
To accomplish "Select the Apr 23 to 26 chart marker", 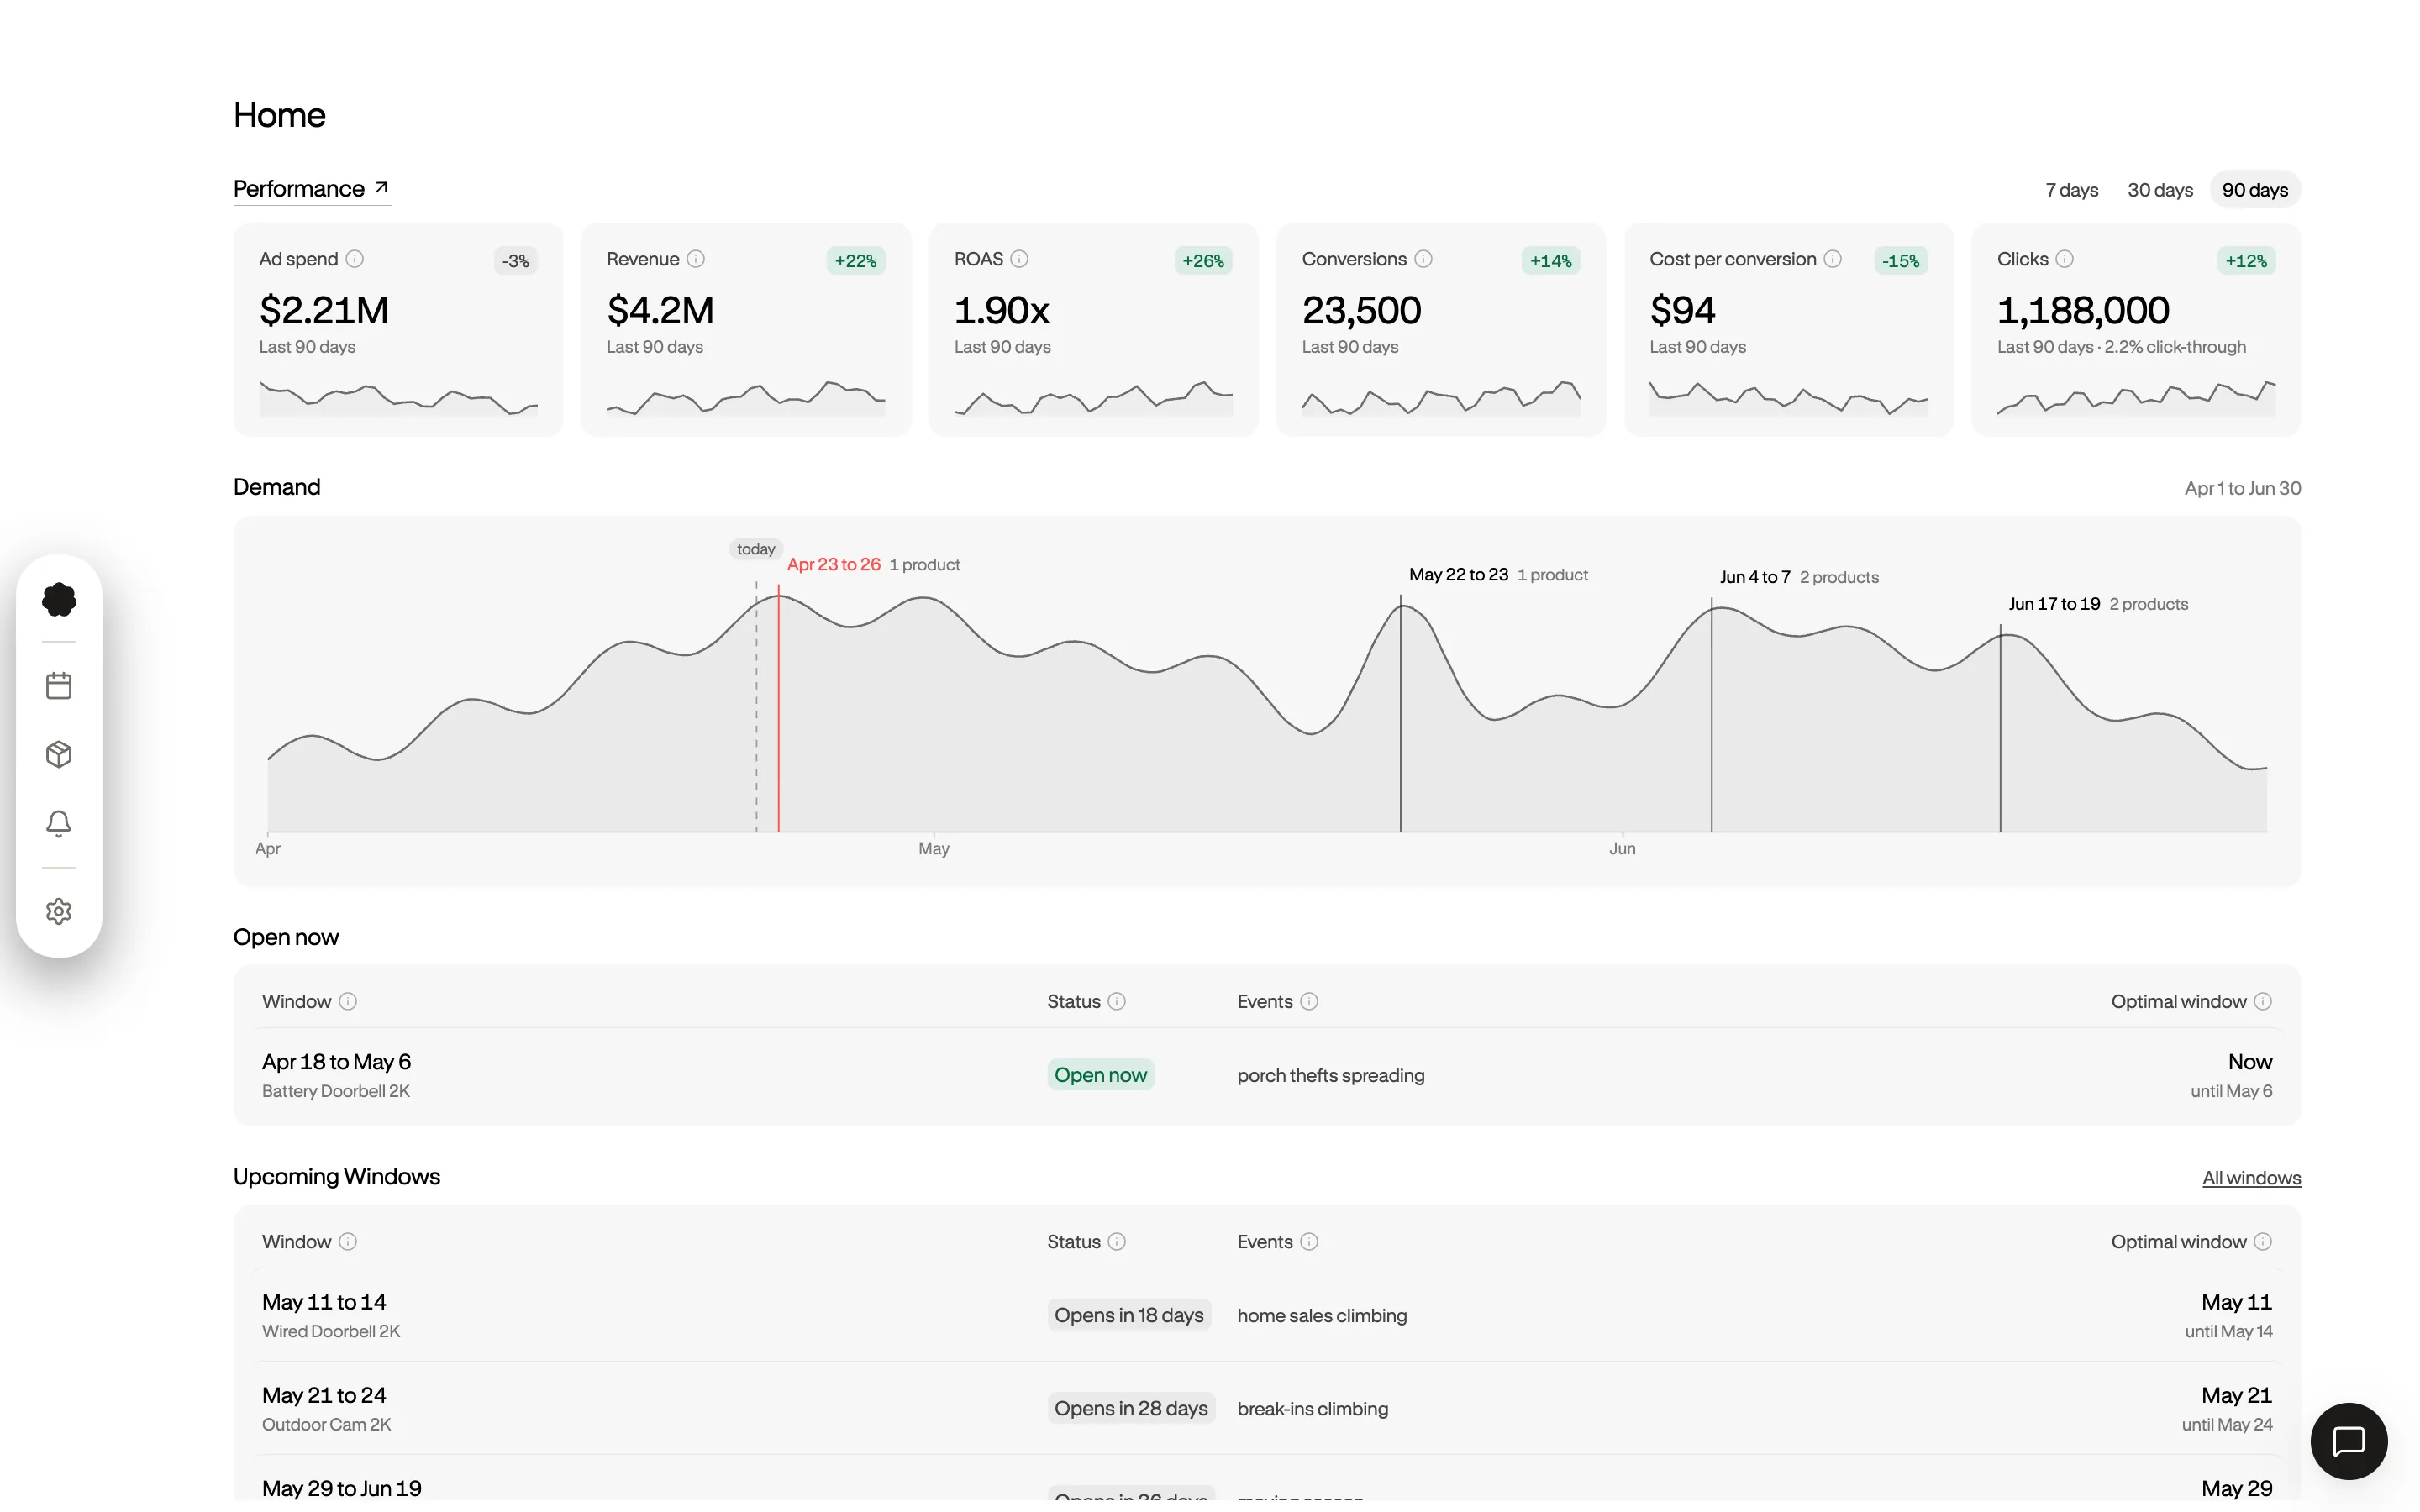I will [833, 565].
